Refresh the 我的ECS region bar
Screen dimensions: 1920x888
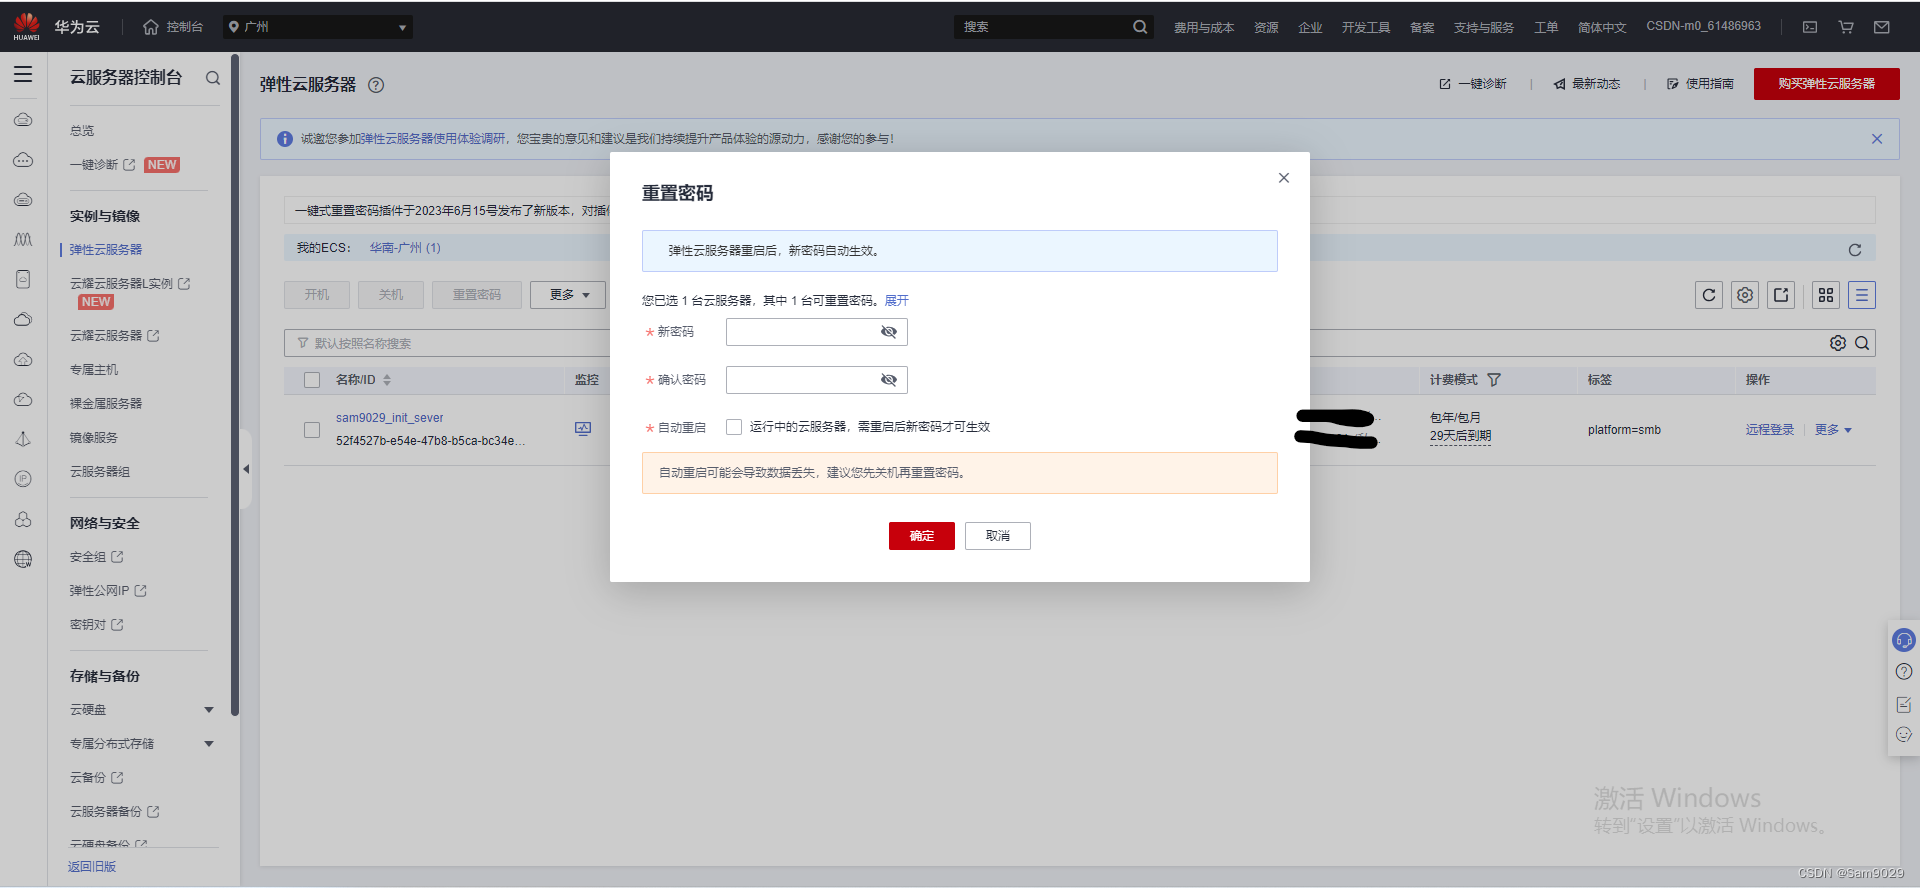[x=1855, y=250]
